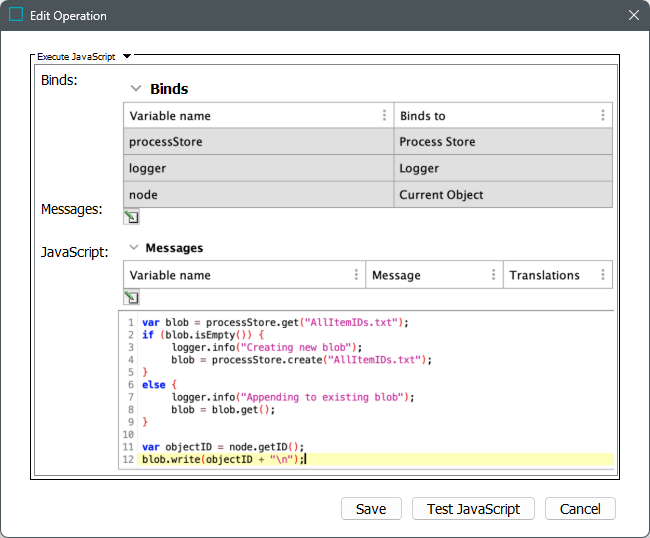This screenshot has width=650, height=538.
Task: Open the Execute JavaScript operation dropdown
Action: [x=127, y=57]
